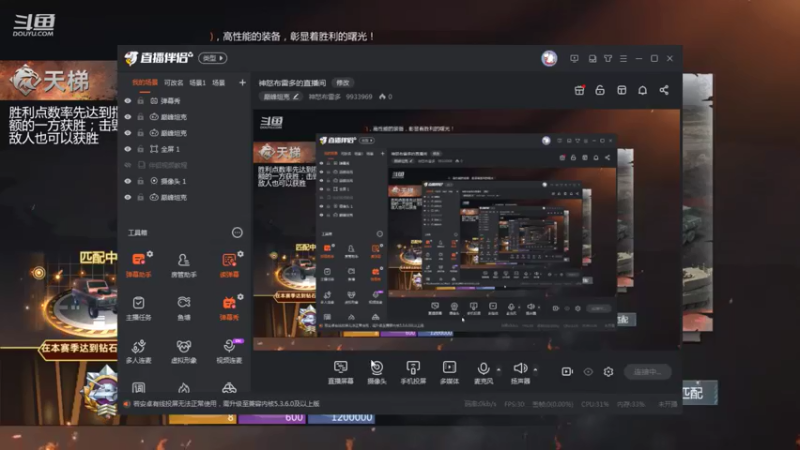Add a new scene with plus button
Screen dimensions: 800x450
coord(242,83)
